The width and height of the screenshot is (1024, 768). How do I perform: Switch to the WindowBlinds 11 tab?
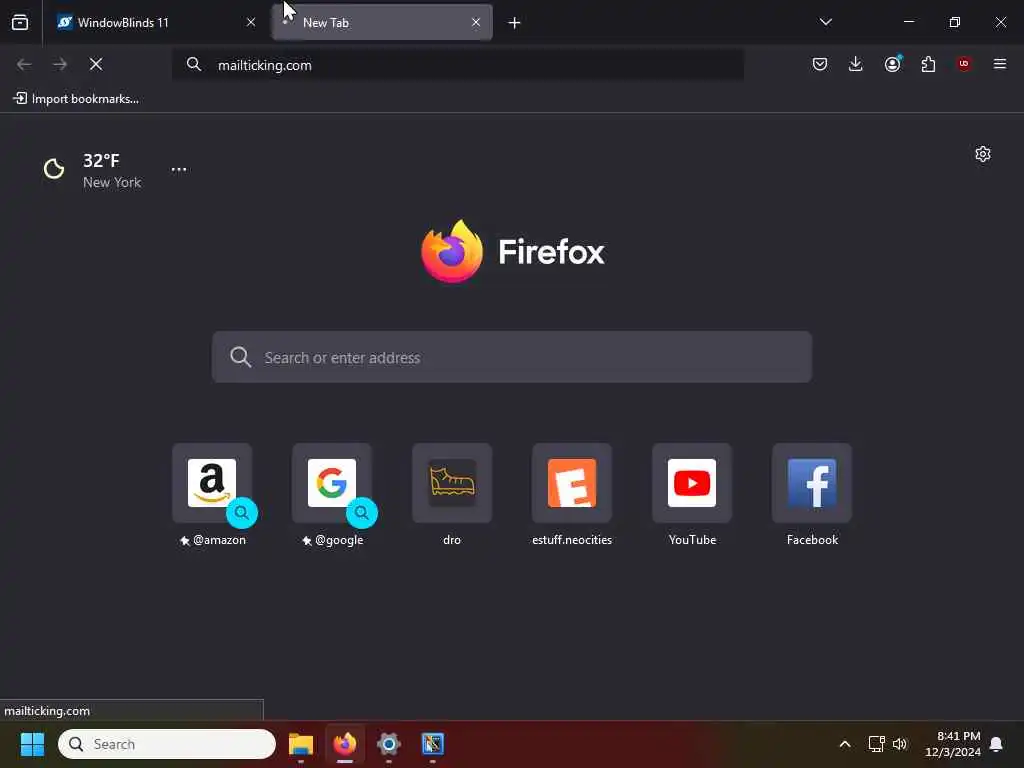tap(157, 23)
